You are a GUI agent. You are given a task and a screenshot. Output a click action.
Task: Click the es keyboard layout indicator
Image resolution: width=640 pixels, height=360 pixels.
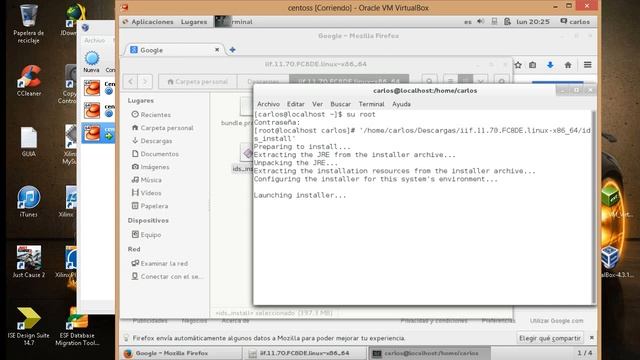point(468,22)
